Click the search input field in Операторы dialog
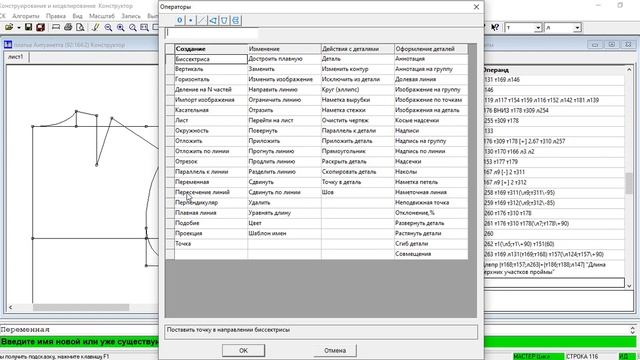This screenshot has width=640, height=360. [212, 33]
